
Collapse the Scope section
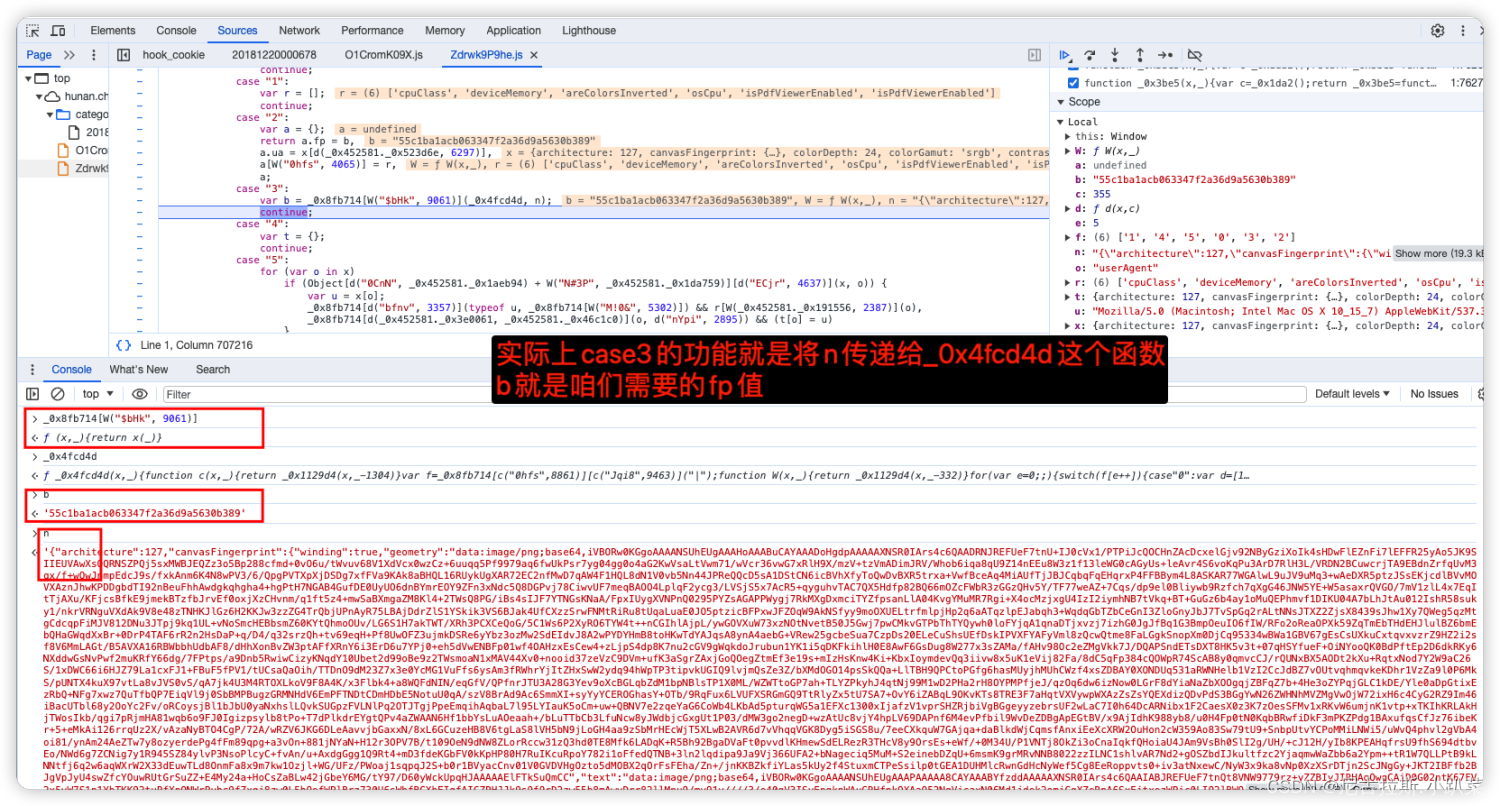pyautogui.click(x=1060, y=101)
